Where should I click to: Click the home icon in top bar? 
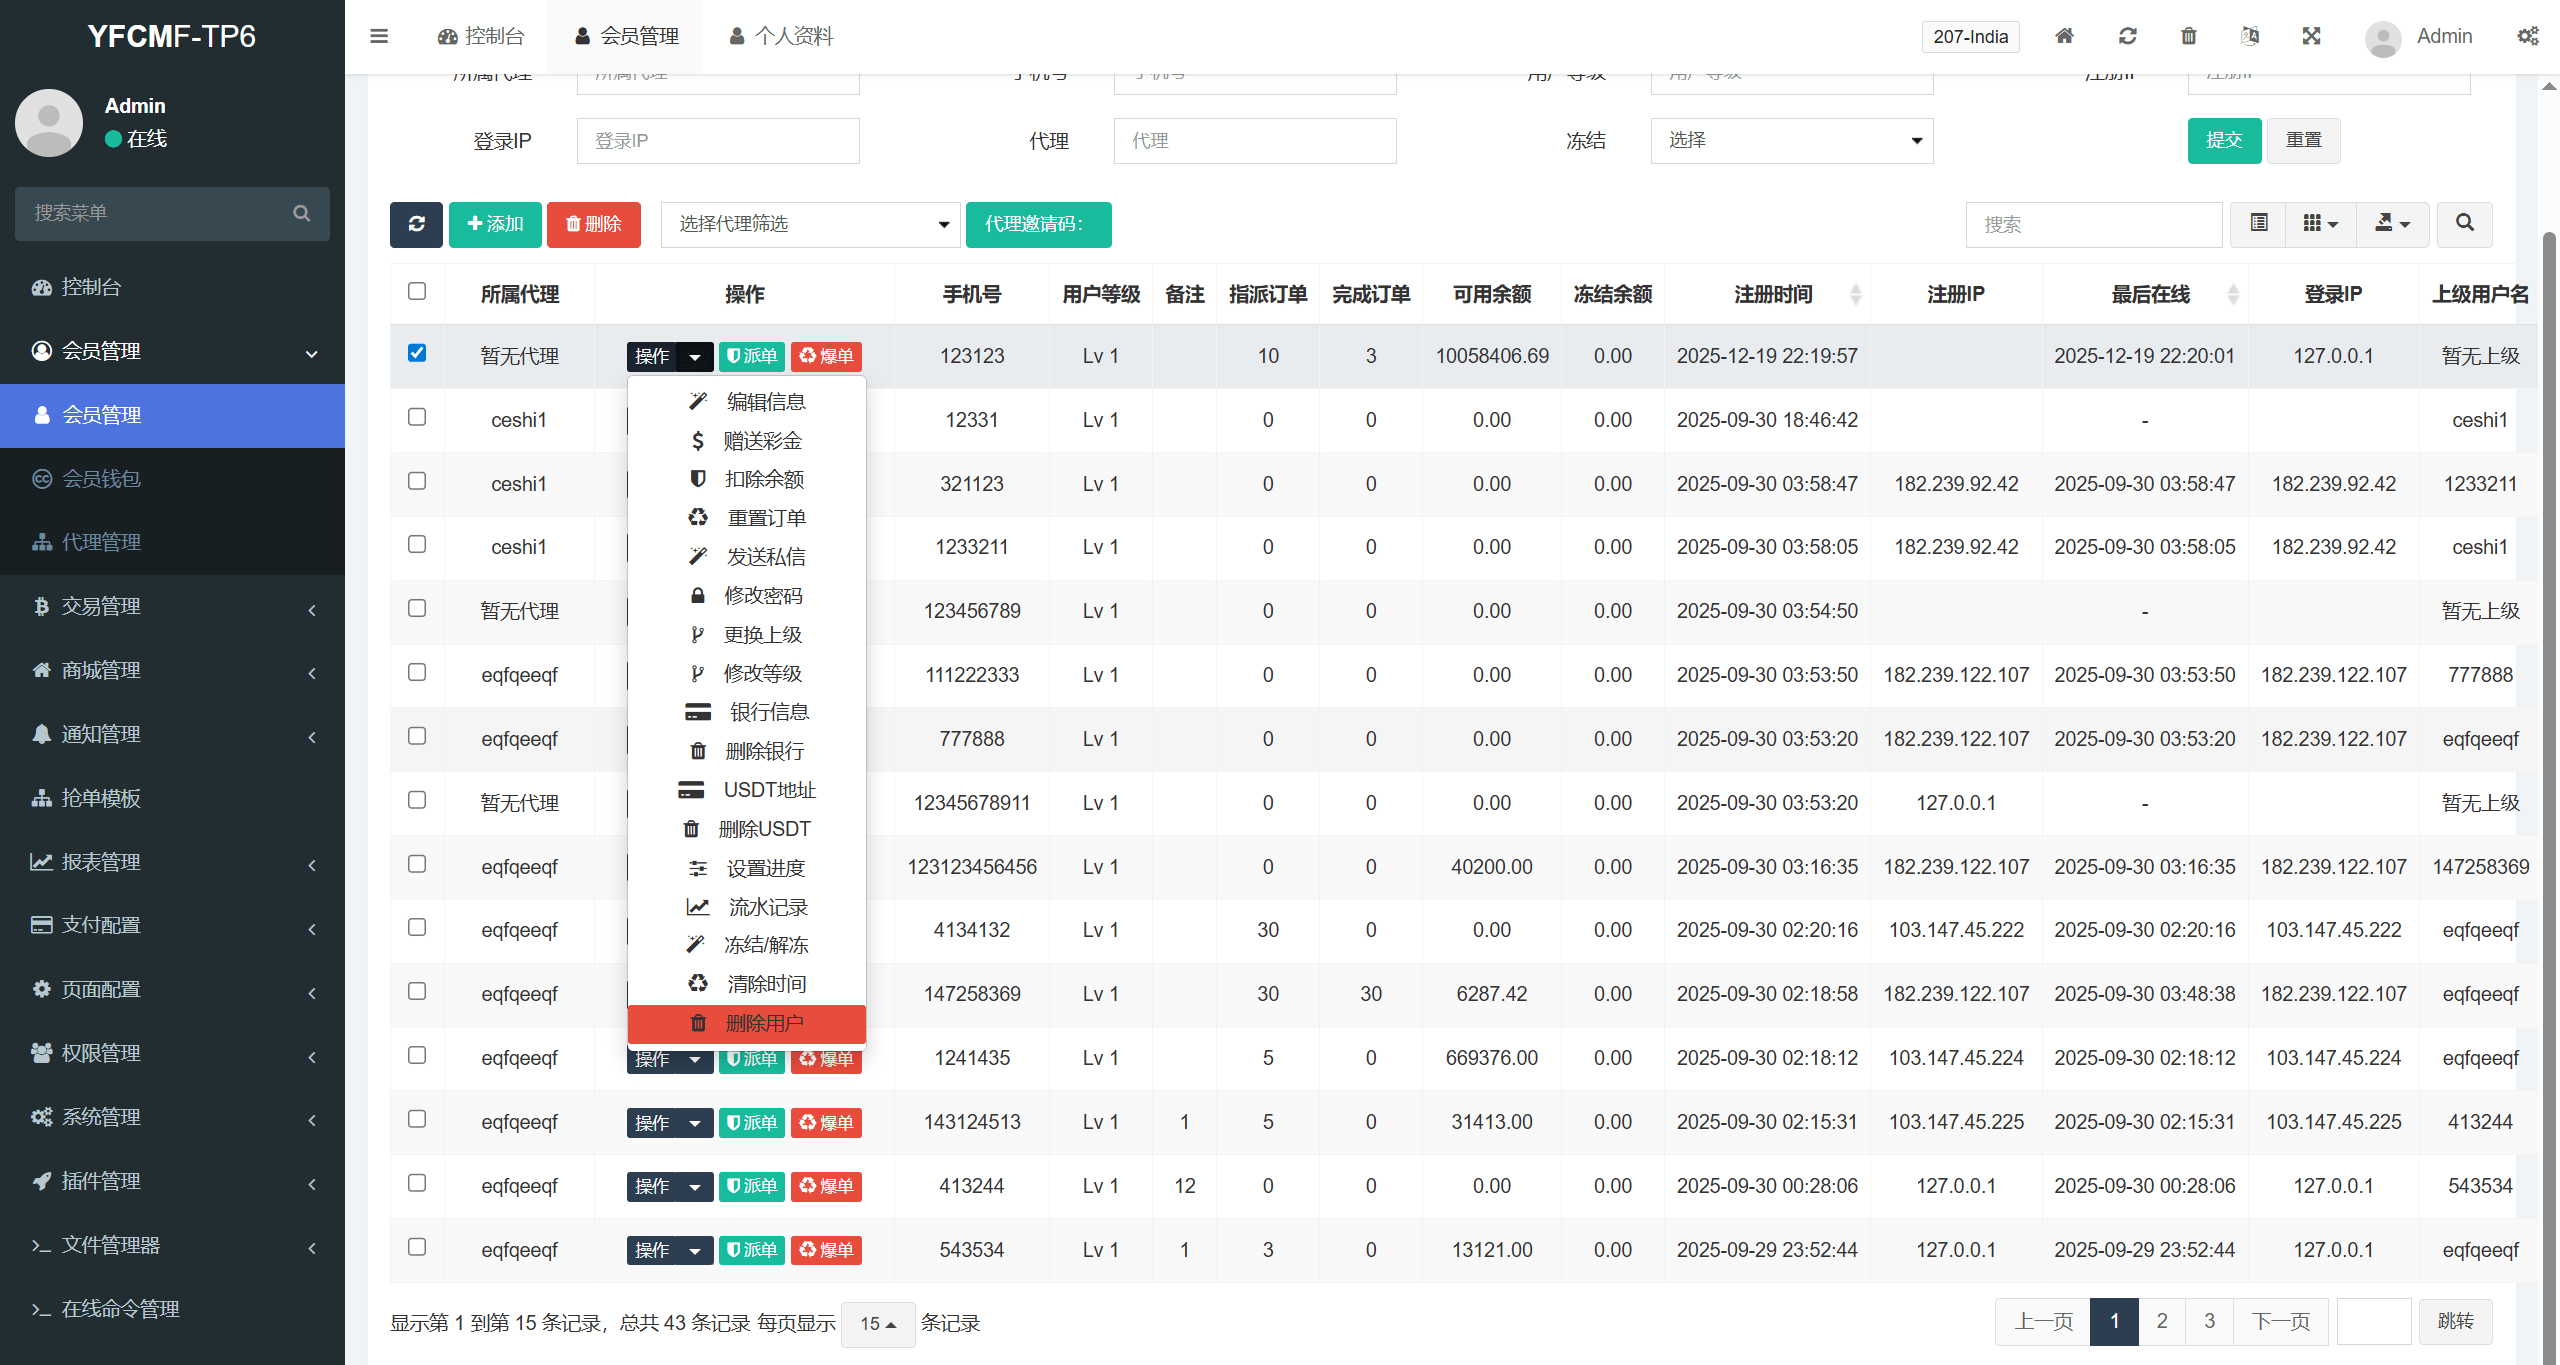point(2064,36)
